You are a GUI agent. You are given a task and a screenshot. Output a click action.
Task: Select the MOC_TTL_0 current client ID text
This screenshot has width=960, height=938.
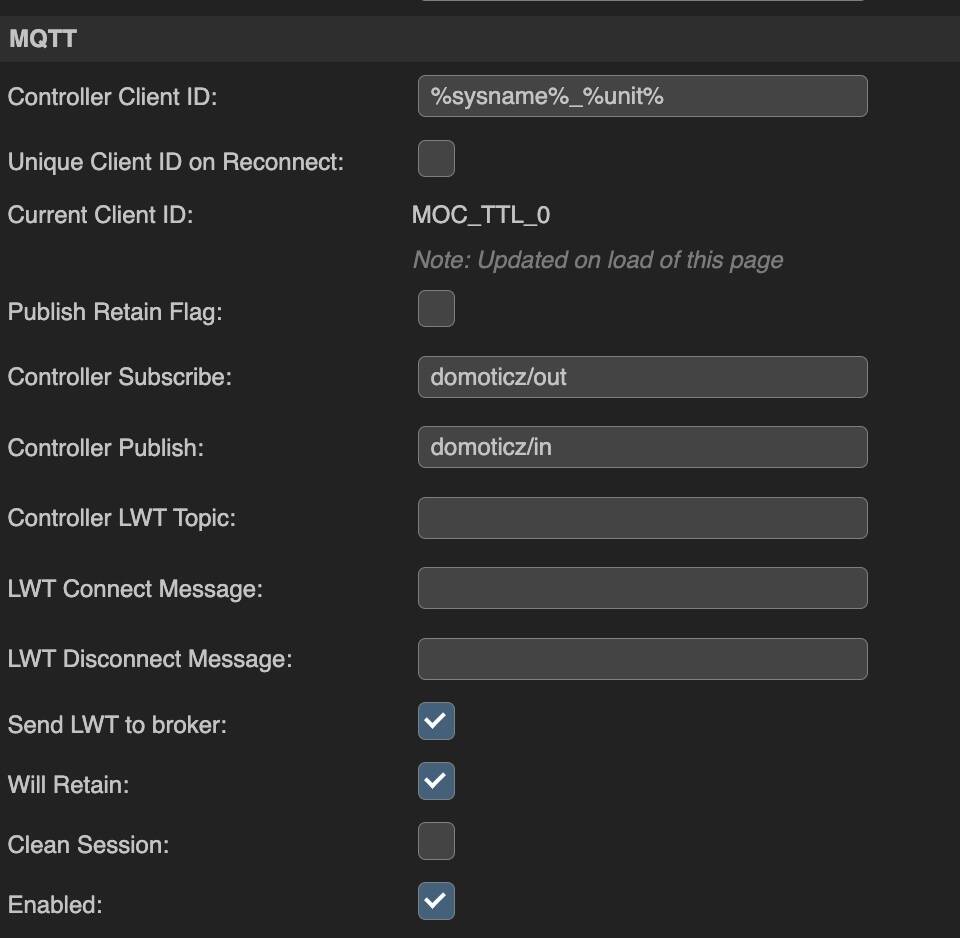pos(481,215)
